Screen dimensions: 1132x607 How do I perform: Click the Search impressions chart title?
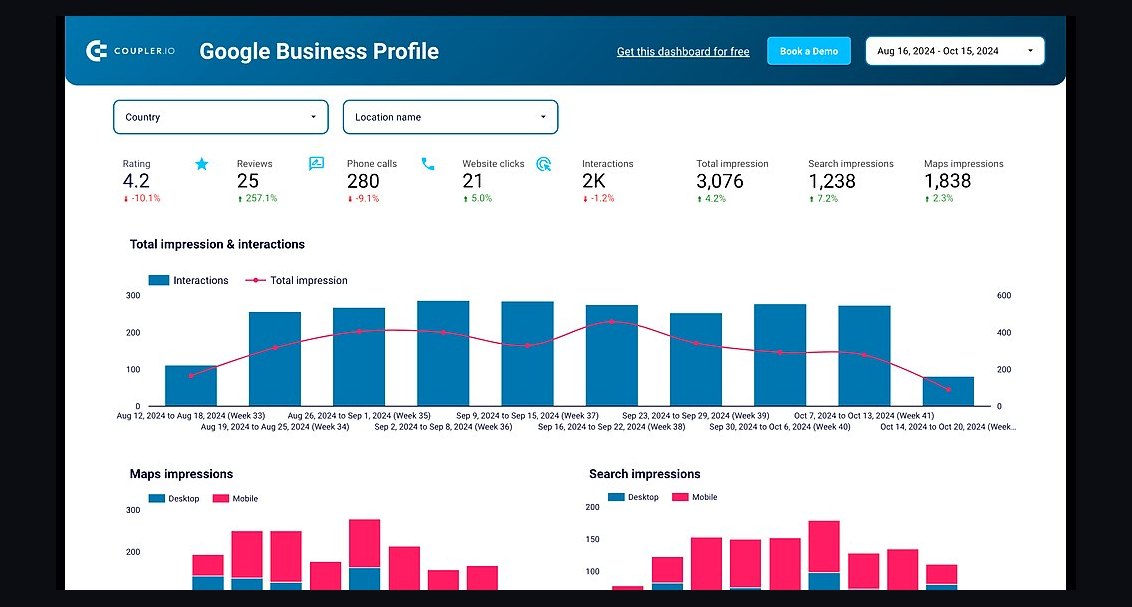pyautogui.click(x=645, y=474)
